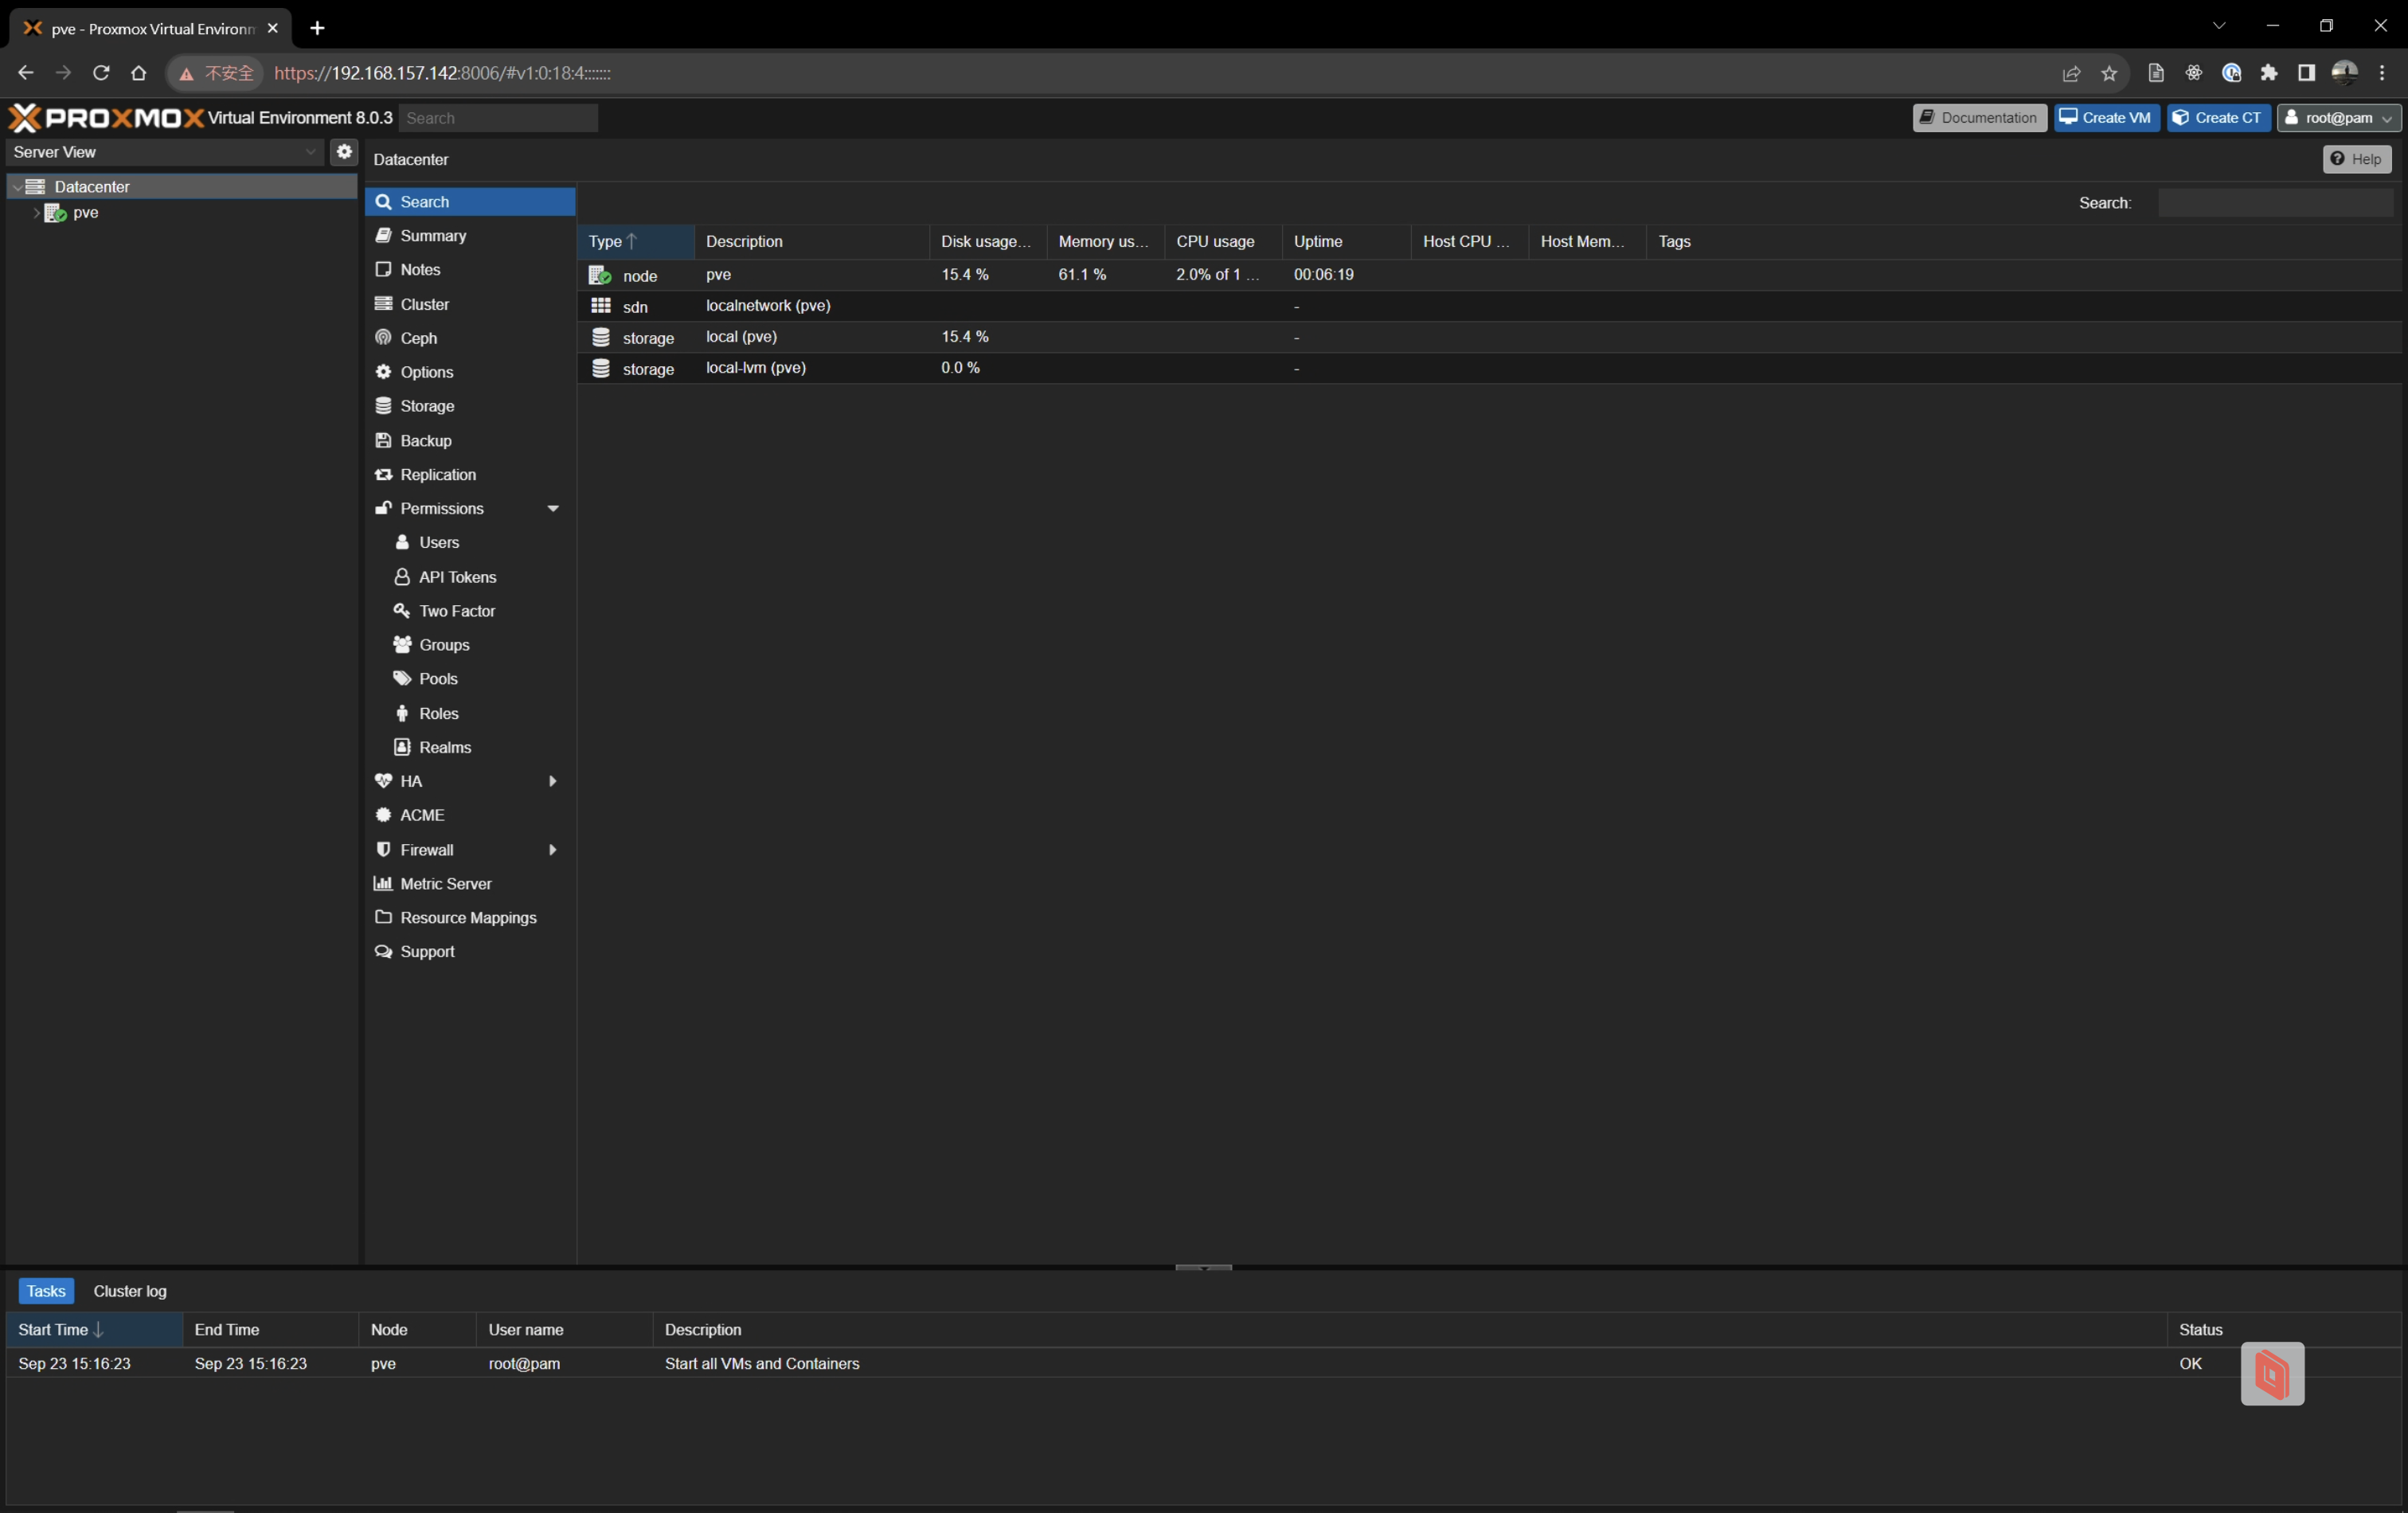Expand the HA submenu arrow
This screenshot has height=1513, width=2408.
tap(552, 781)
